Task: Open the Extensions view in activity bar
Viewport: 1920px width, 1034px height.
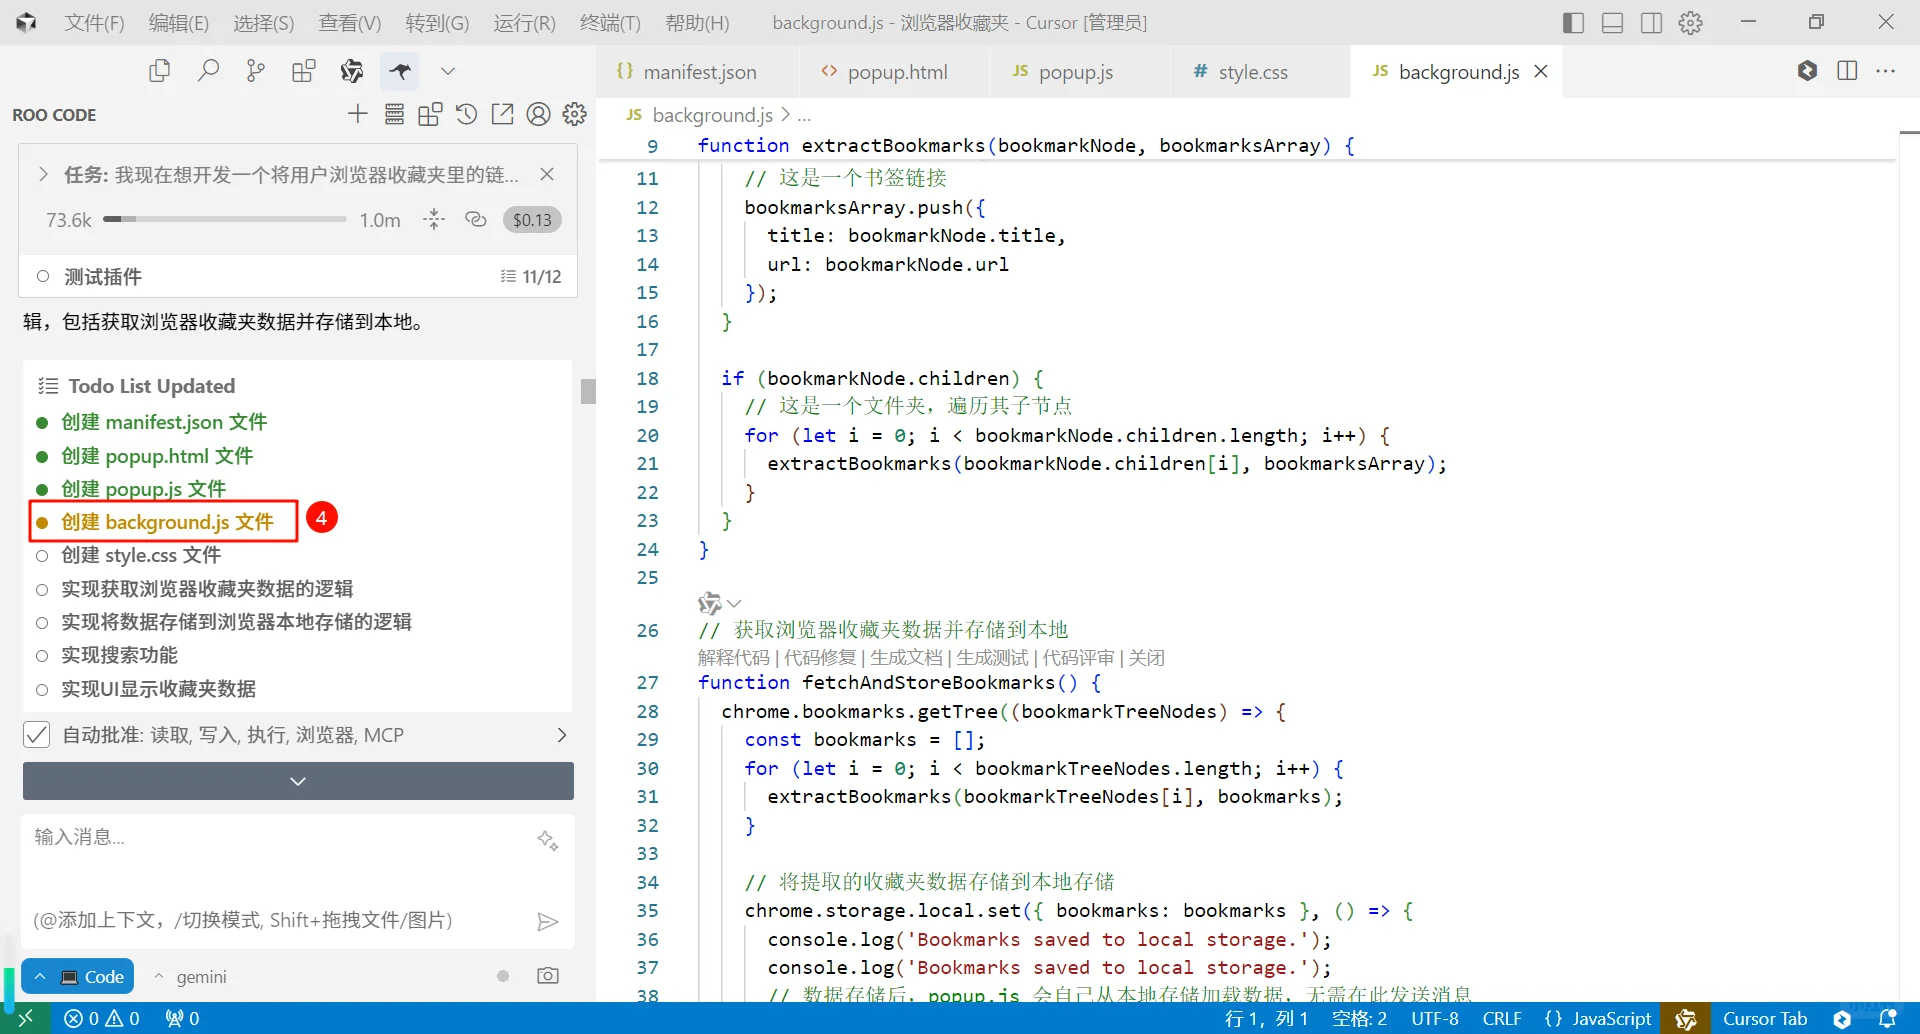Action: click(304, 71)
